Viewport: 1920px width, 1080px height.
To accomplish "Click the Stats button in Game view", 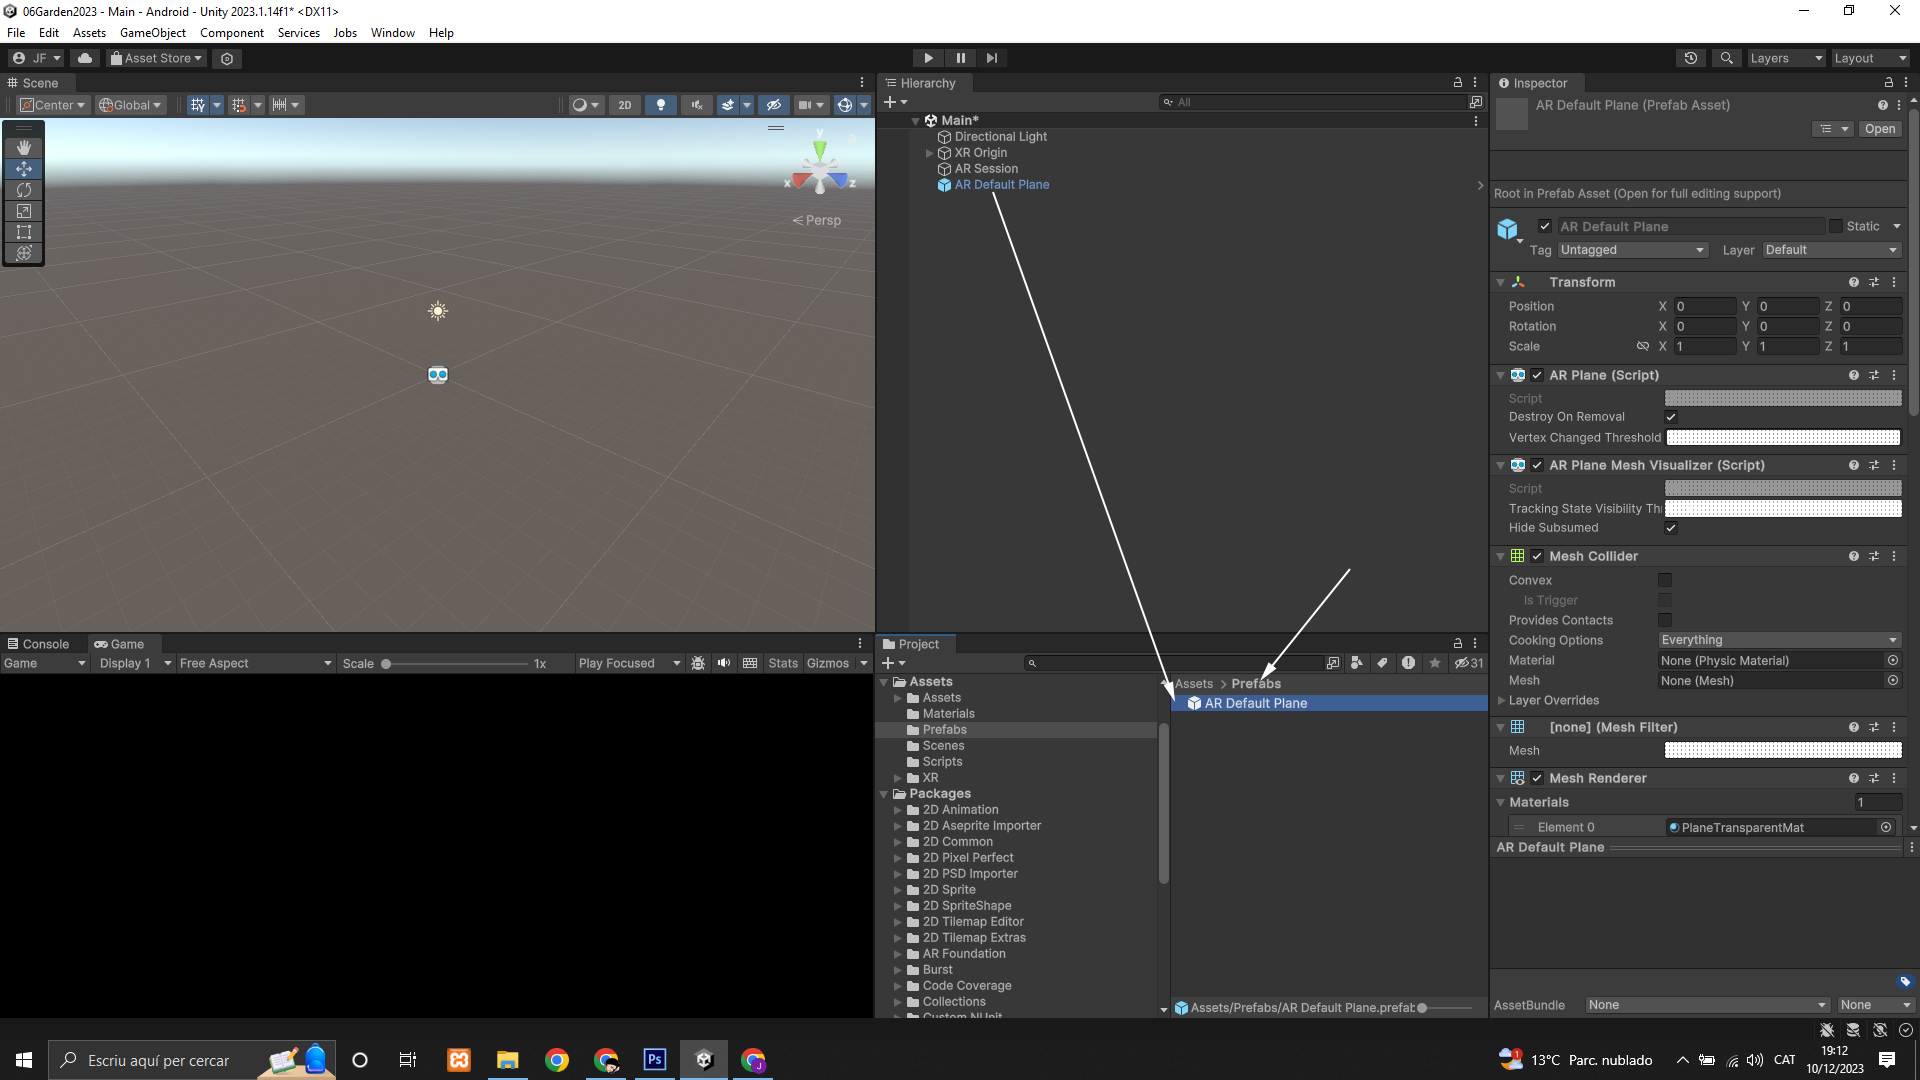I will pos(783,663).
